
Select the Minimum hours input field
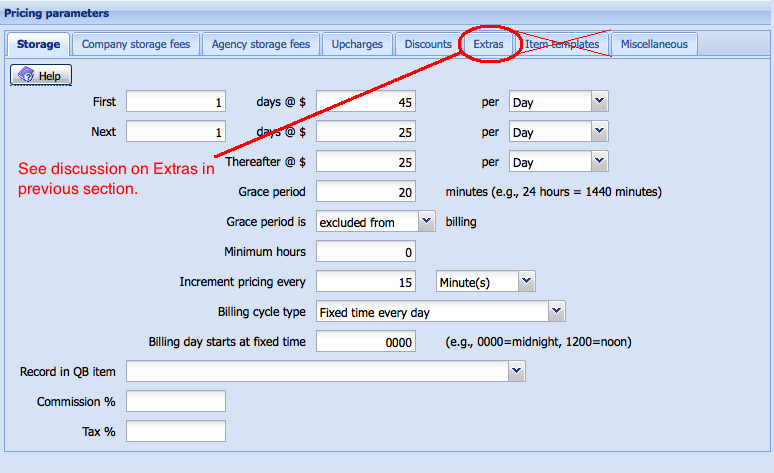tap(366, 252)
